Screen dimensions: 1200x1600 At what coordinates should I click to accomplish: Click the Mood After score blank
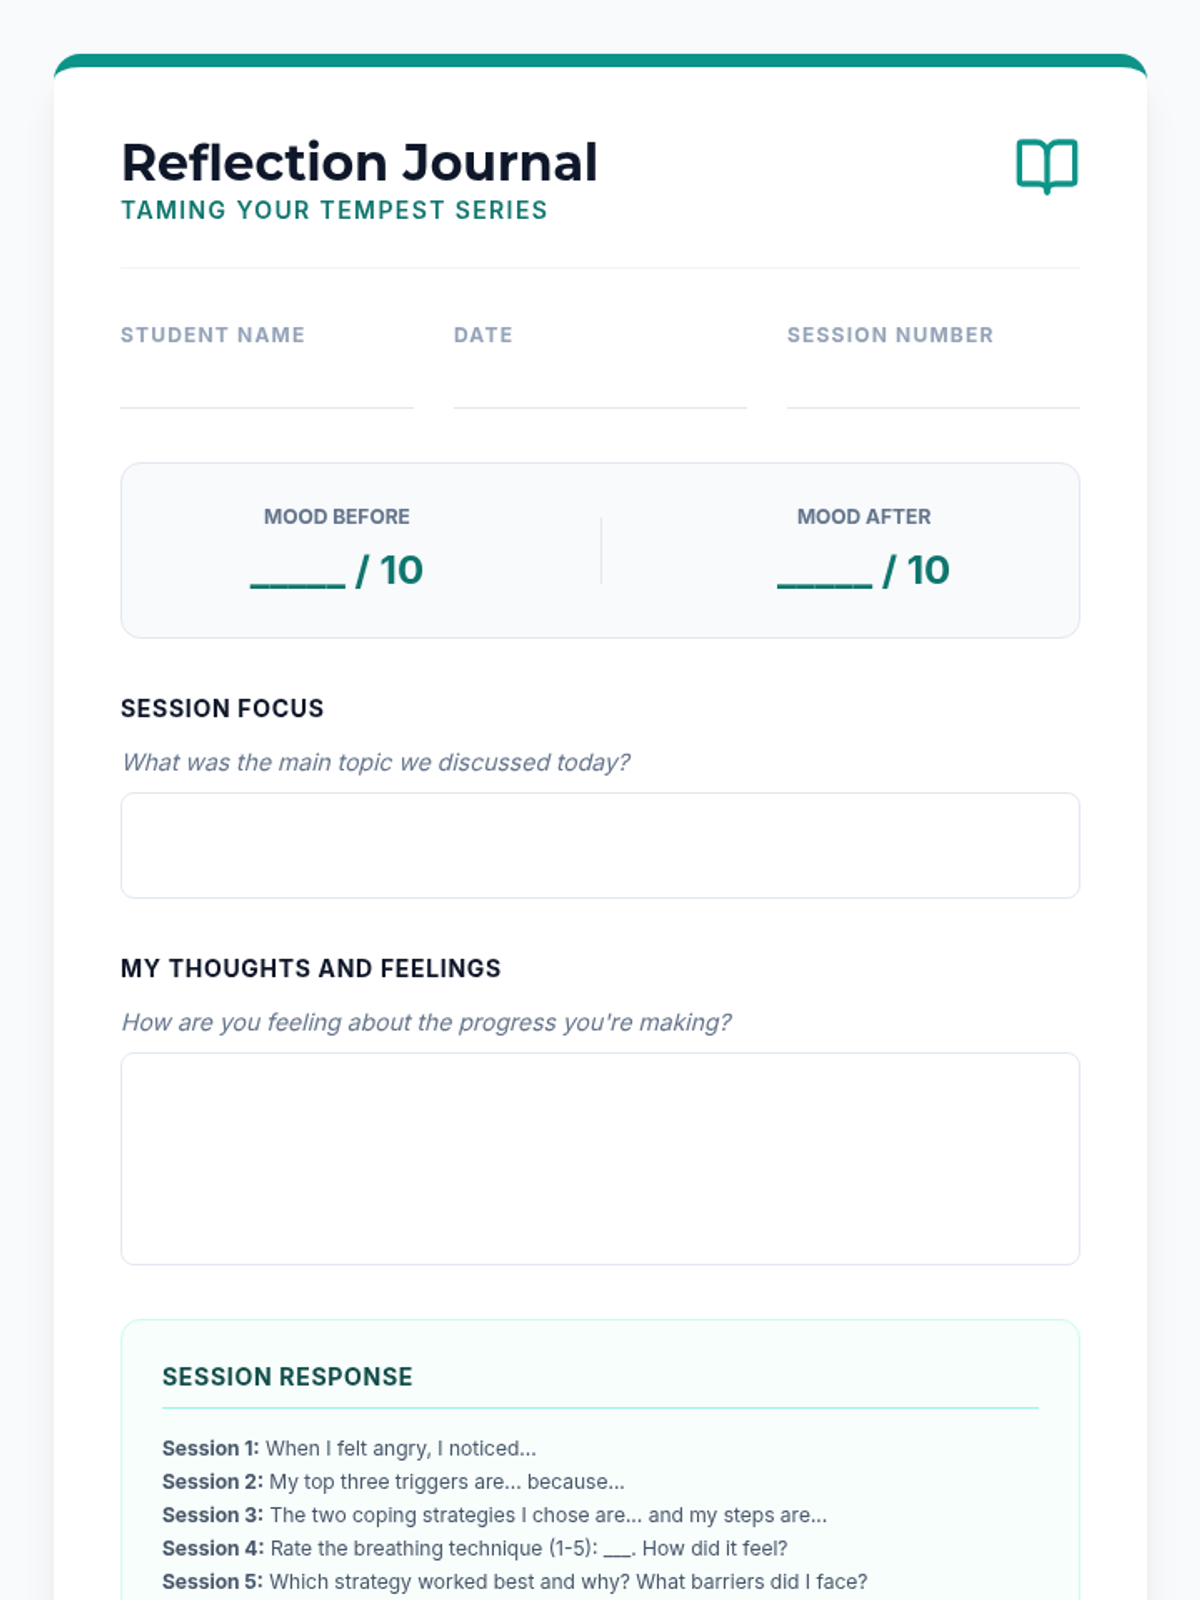tap(825, 574)
